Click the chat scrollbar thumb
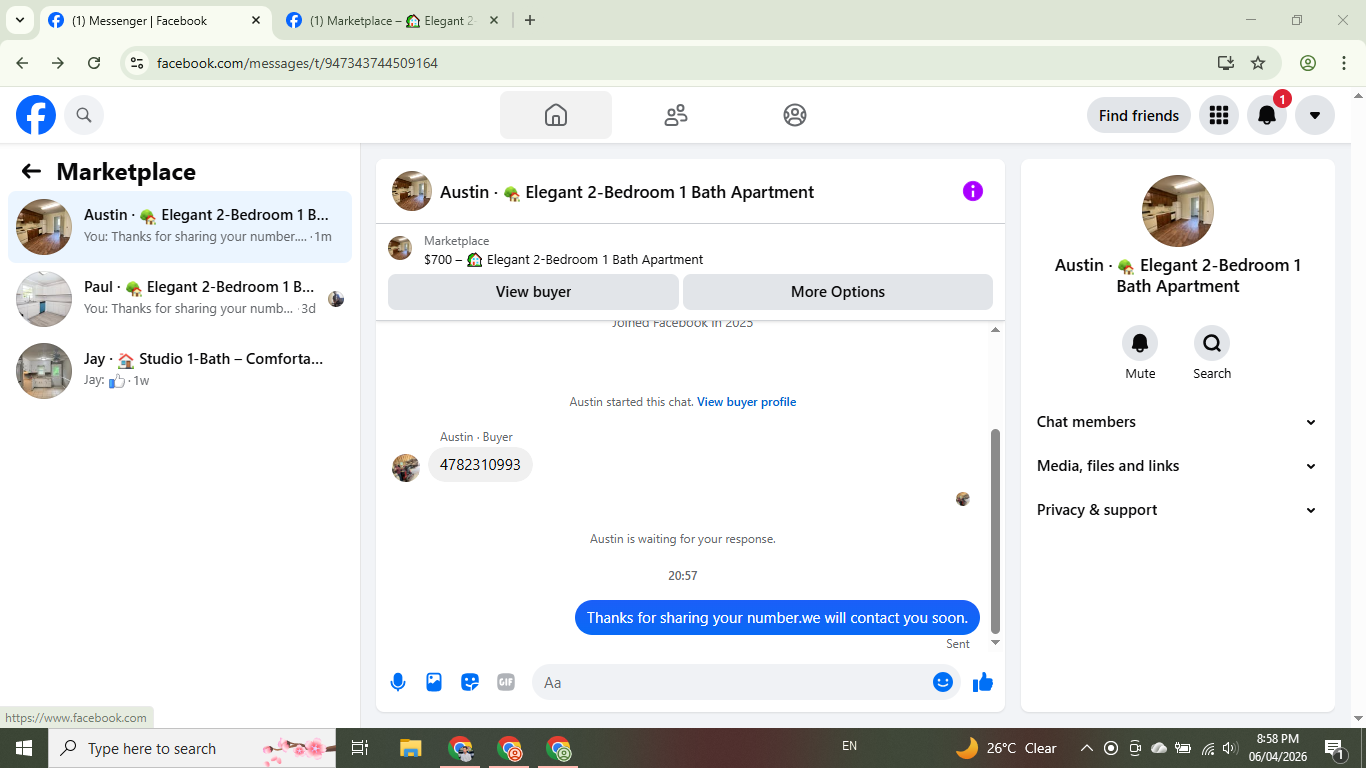 (x=995, y=531)
